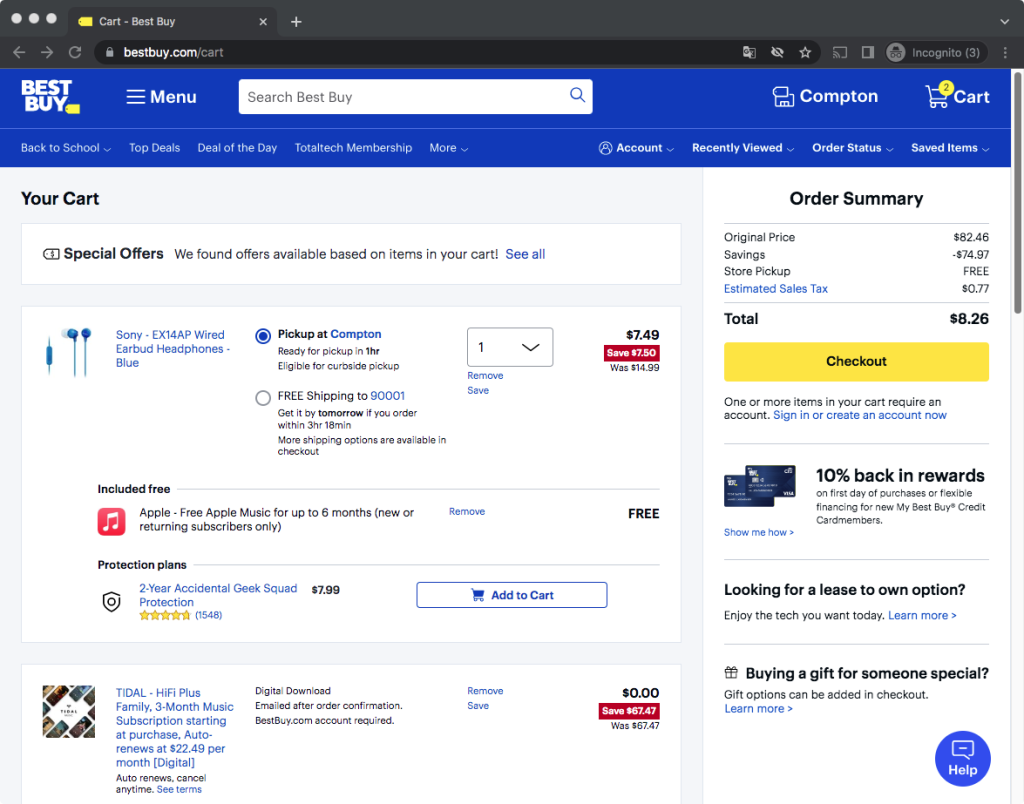Bookmark this page with star icon
This screenshot has height=804, width=1024.
point(805,52)
